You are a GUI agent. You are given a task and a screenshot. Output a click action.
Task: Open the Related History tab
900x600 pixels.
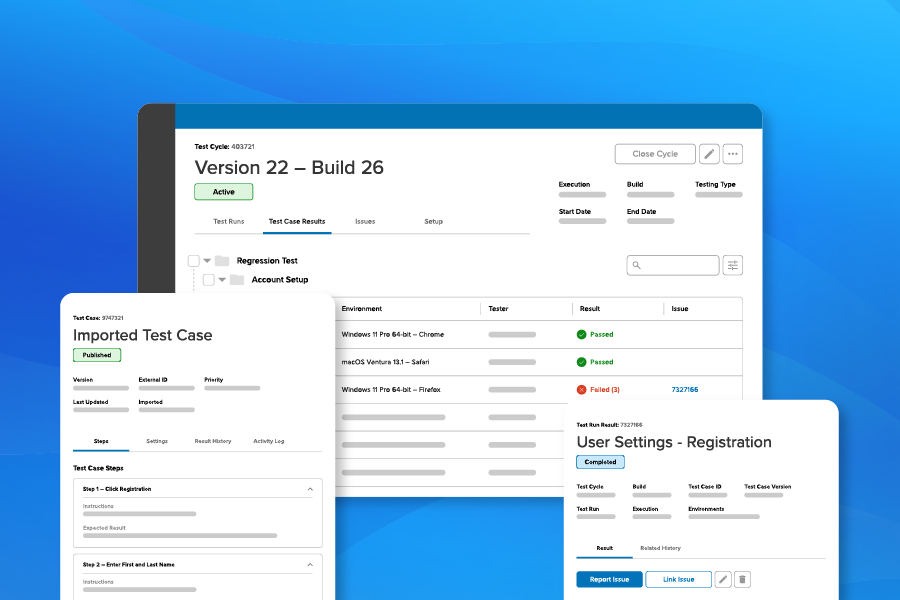[661, 548]
